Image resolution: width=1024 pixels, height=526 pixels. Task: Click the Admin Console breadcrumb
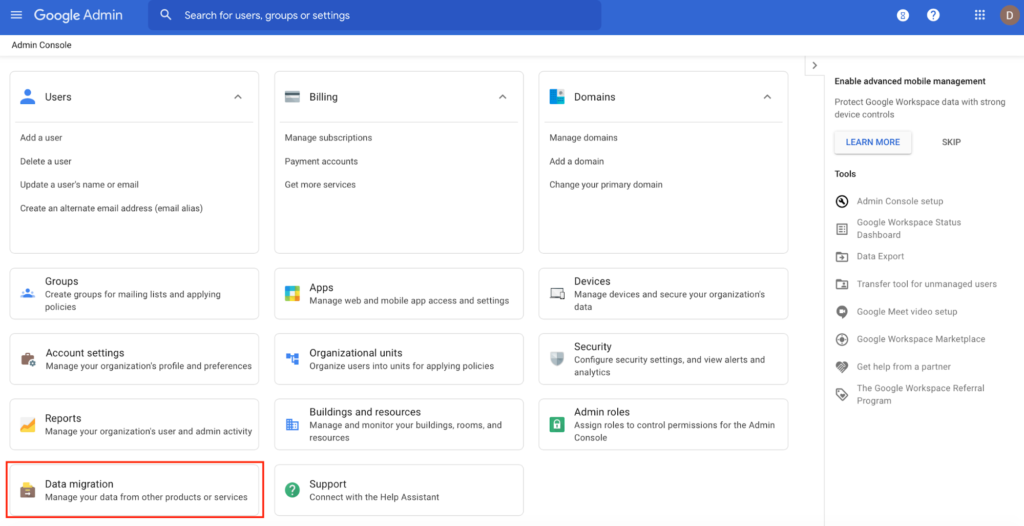(41, 45)
